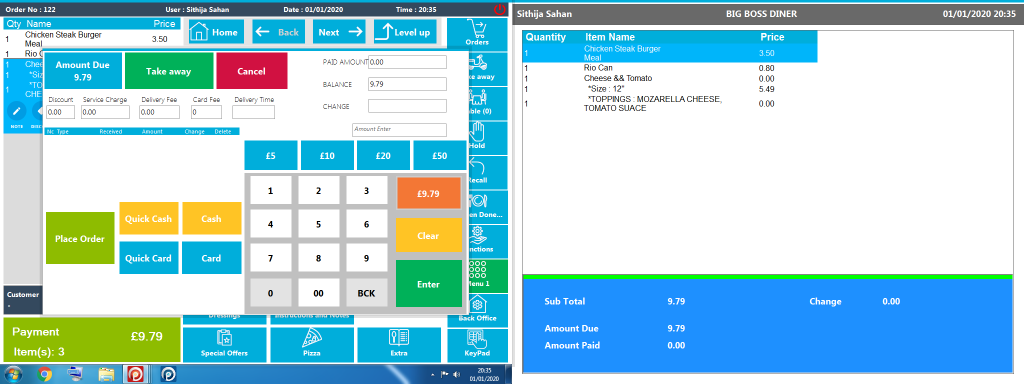Tap keypad digit 1
1024x384 pixels.
tap(270, 191)
